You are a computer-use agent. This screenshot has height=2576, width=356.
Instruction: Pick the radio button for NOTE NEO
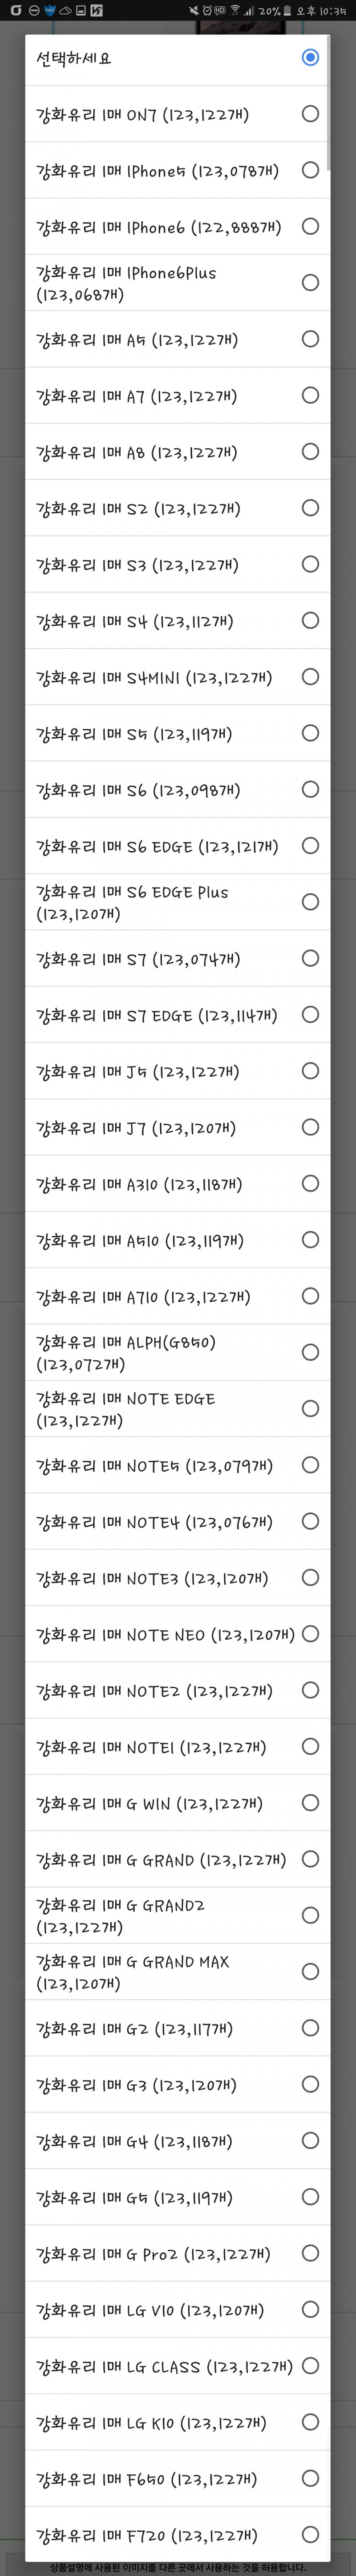pos(310,1634)
